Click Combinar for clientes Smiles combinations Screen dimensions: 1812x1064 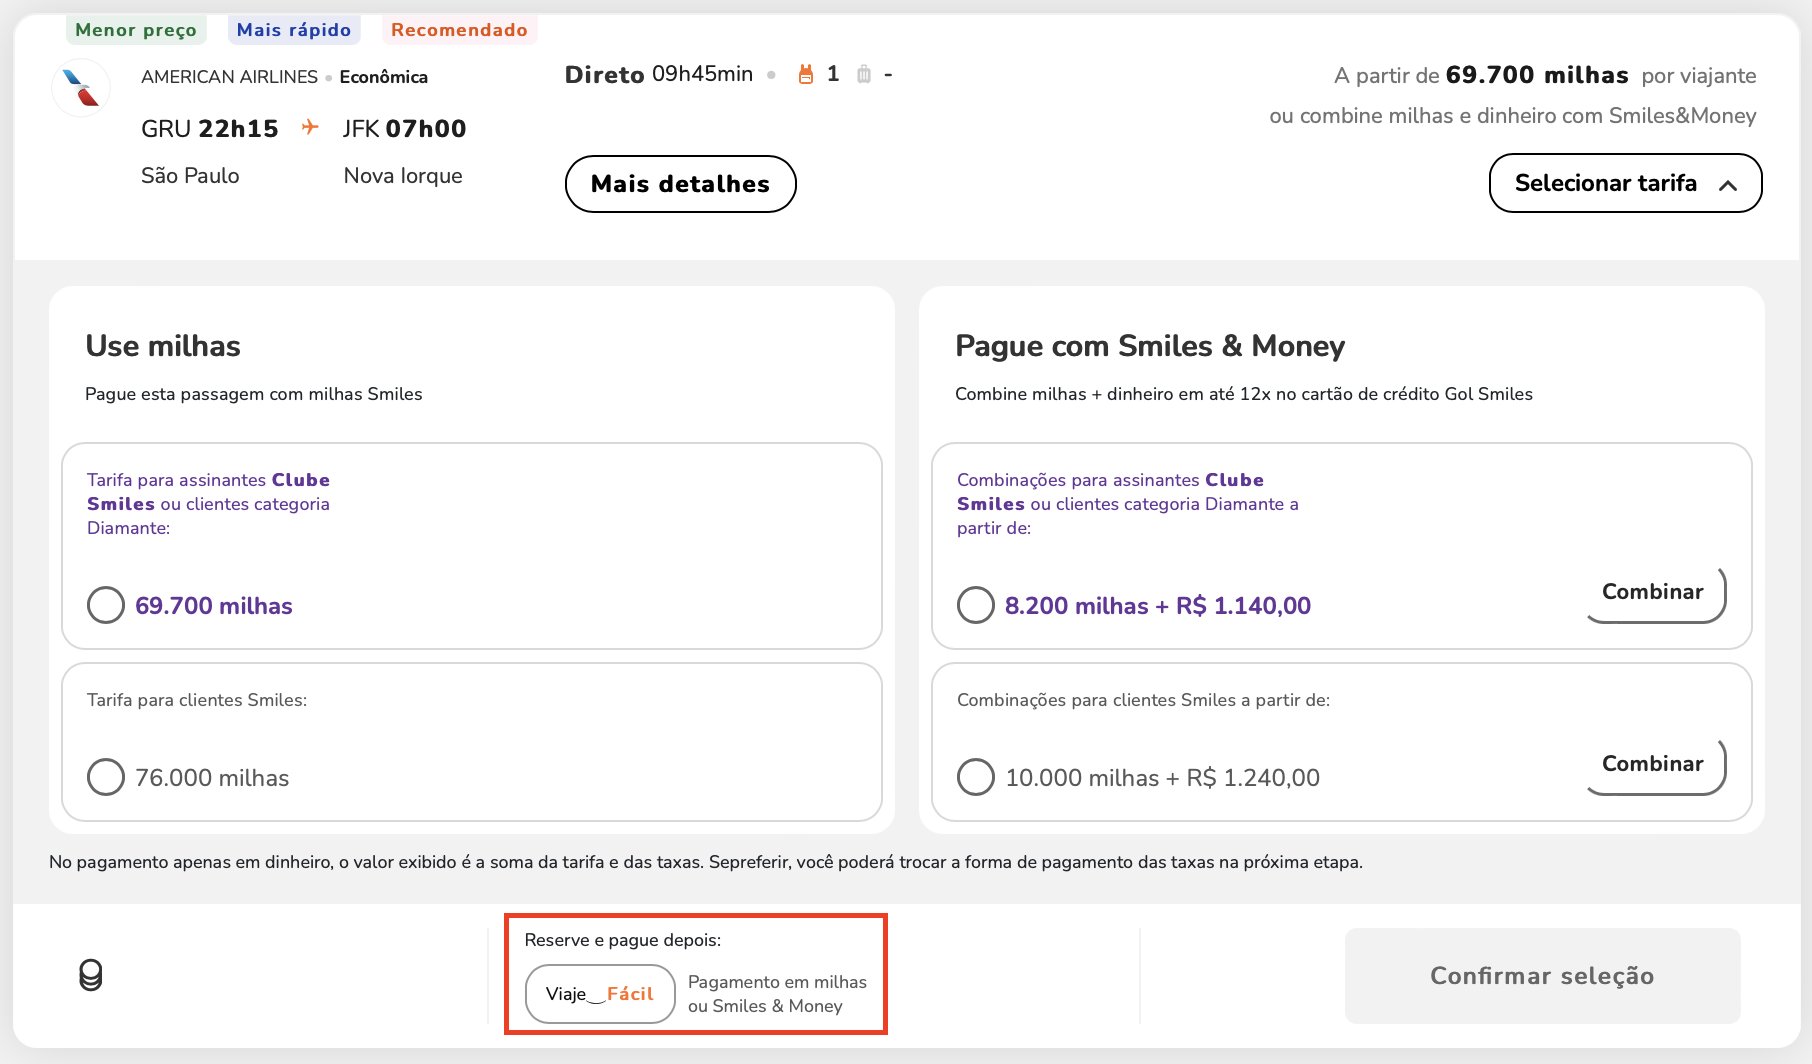click(x=1656, y=765)
